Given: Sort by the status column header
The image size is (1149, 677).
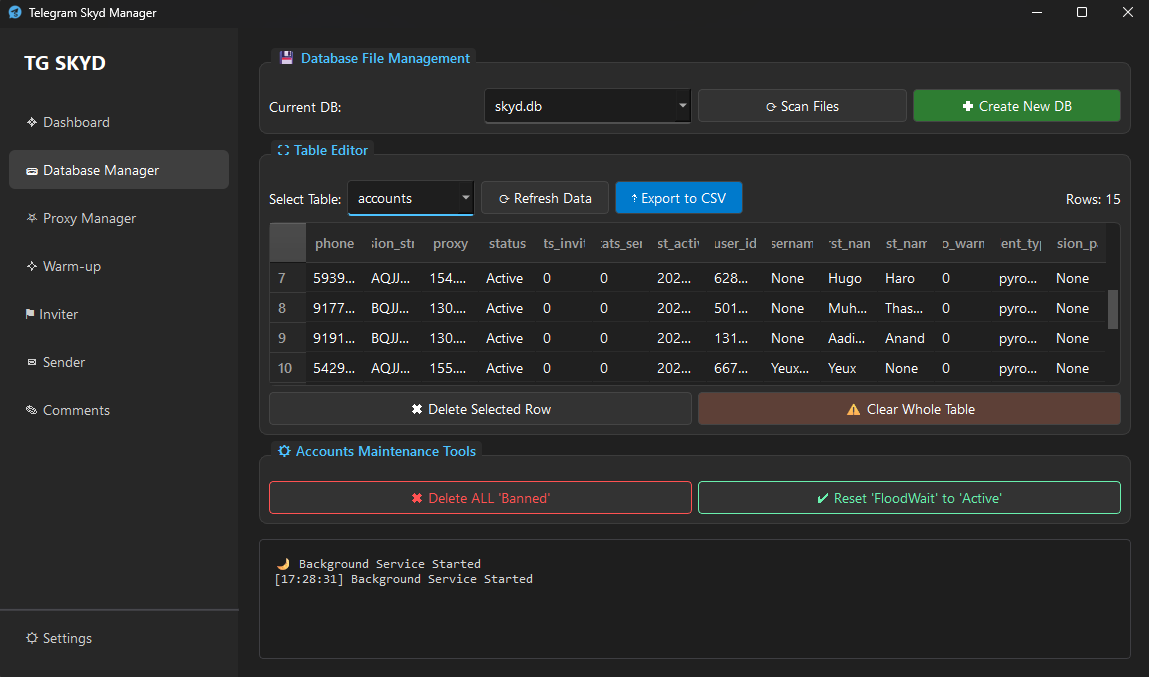Looking at the screenshot, I should [507, 244].
